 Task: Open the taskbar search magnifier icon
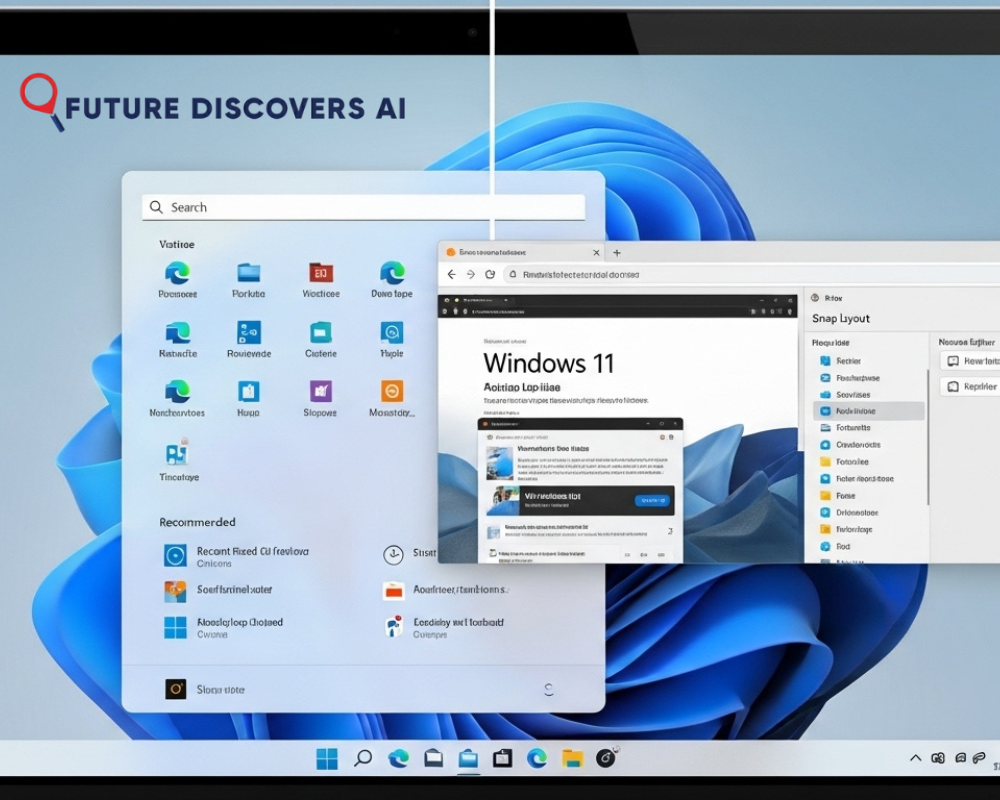click(x=363, y=758)
